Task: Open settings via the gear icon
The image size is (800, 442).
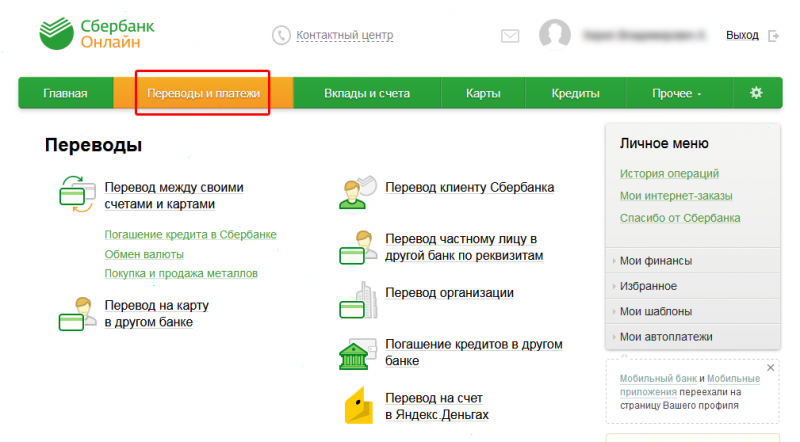Action: (756, 93)
